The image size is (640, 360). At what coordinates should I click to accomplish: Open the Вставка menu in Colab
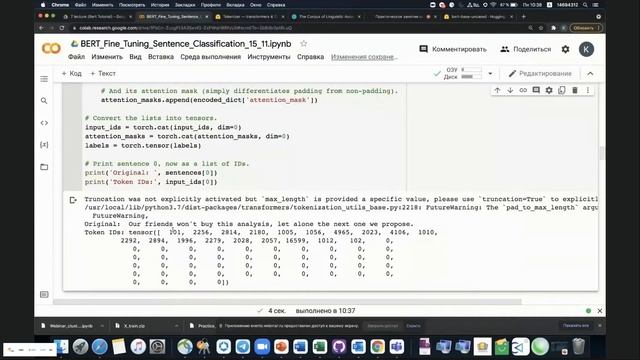coord(161,57)
